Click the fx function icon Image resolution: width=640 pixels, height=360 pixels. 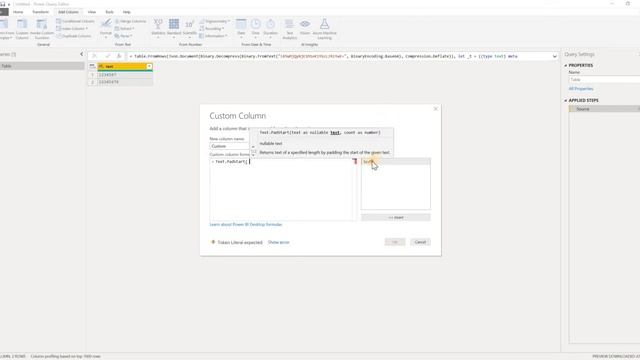pos(119,56)
